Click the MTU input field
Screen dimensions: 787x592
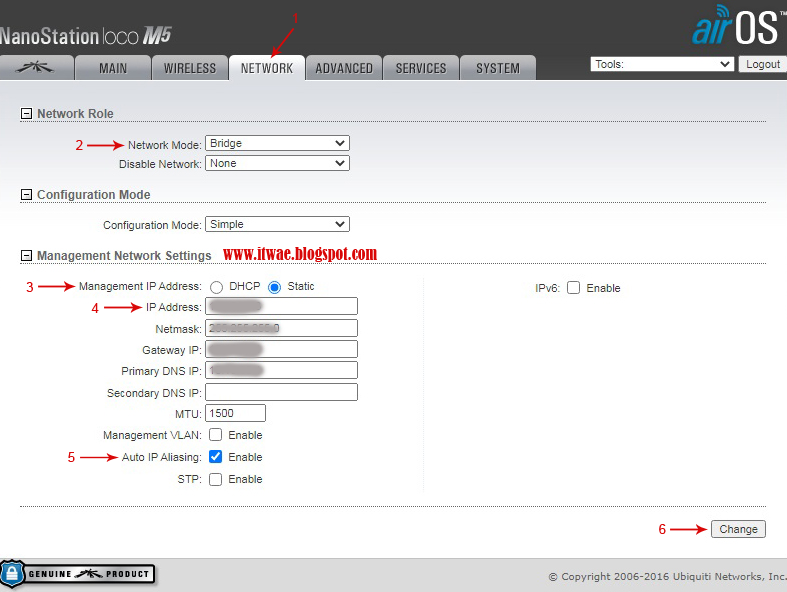click(x=235, y=413)
